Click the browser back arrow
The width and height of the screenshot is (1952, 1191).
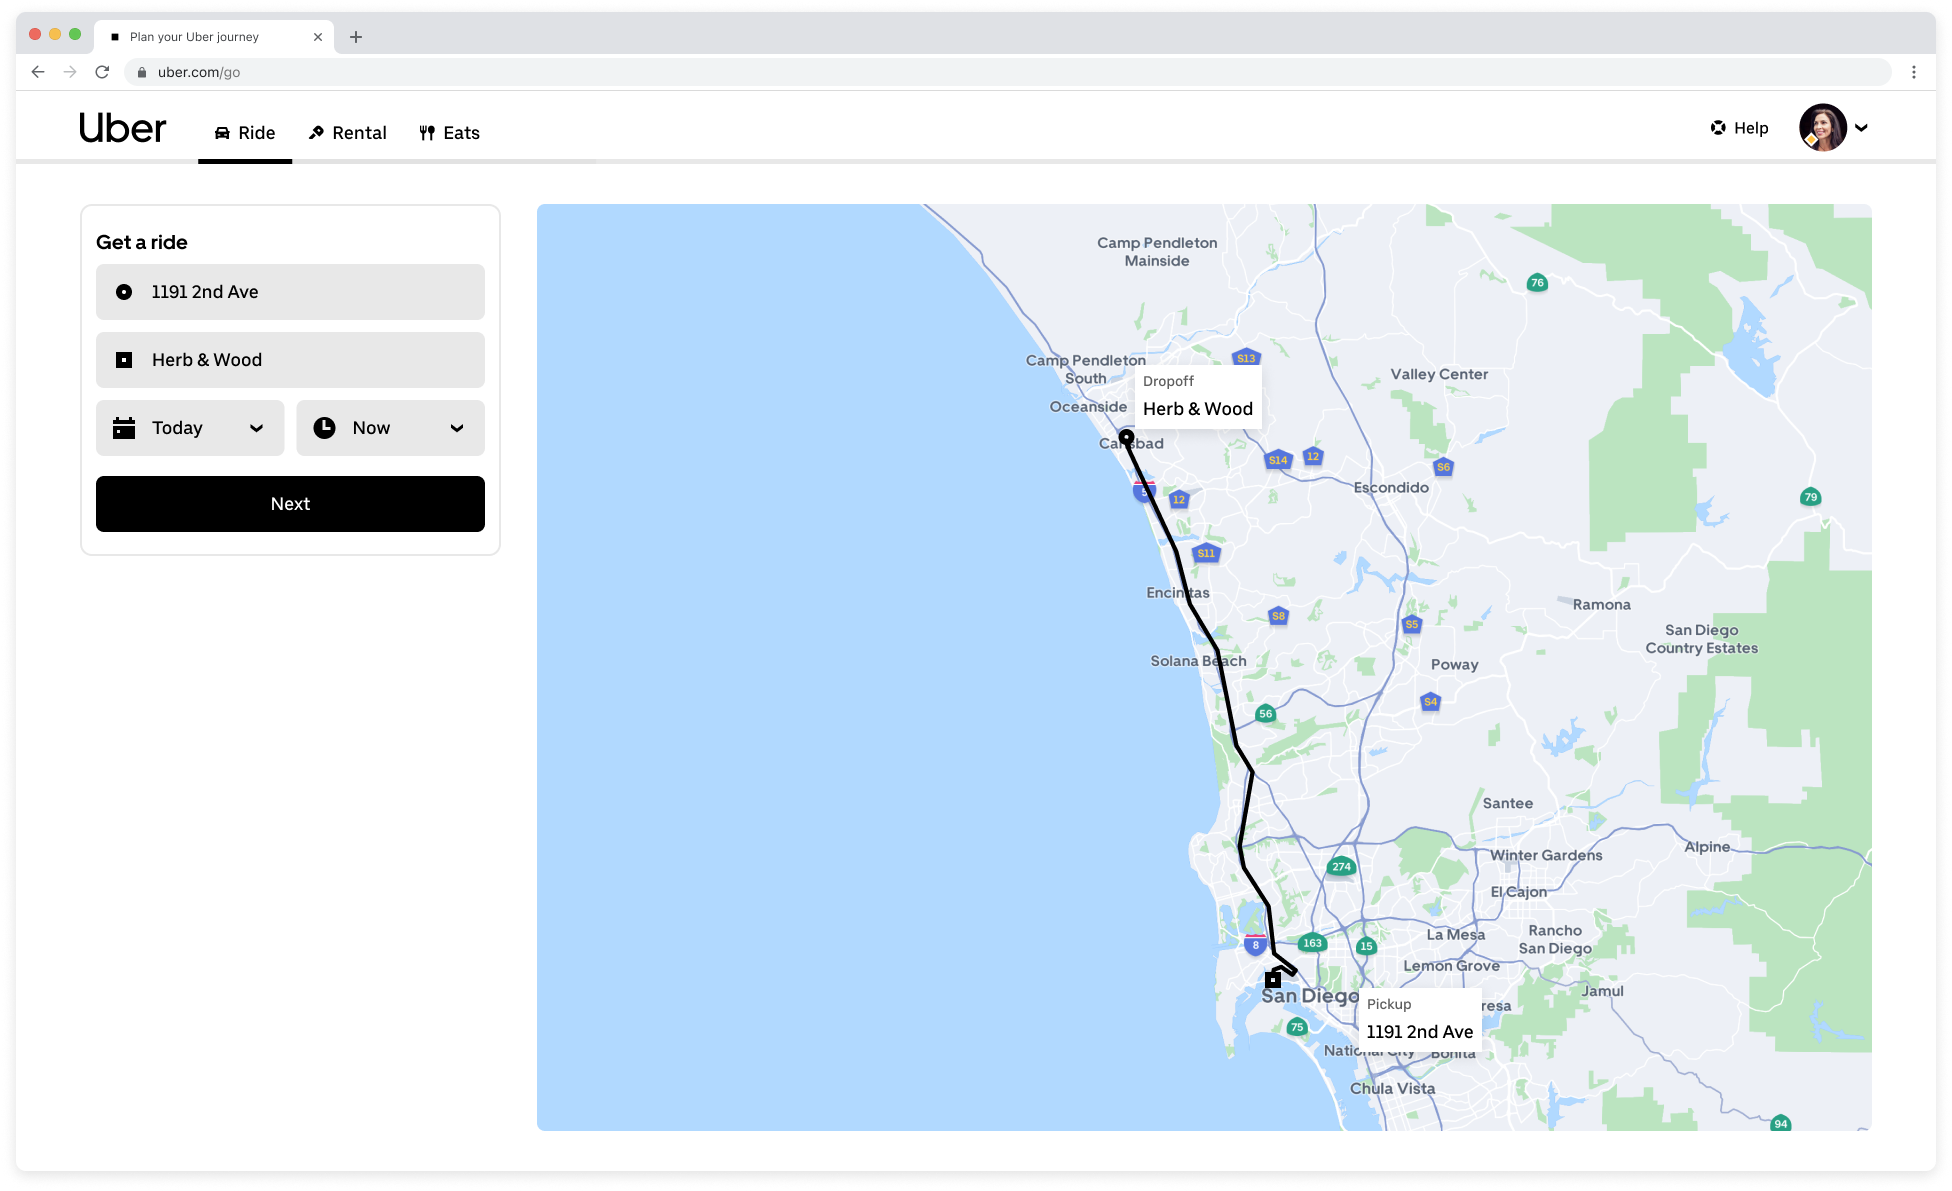point(38,72)
